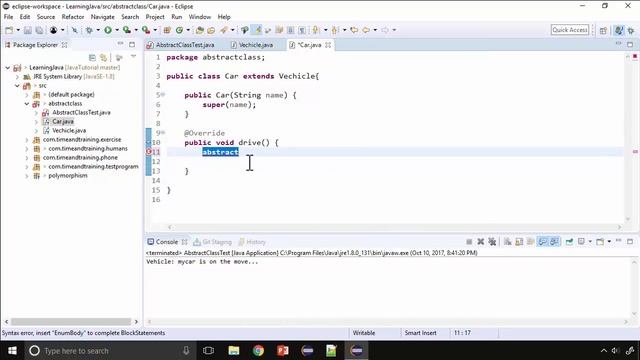The image size is (640, 360).
Task: Click the New Java Class icon
Action: pos(179,30)
